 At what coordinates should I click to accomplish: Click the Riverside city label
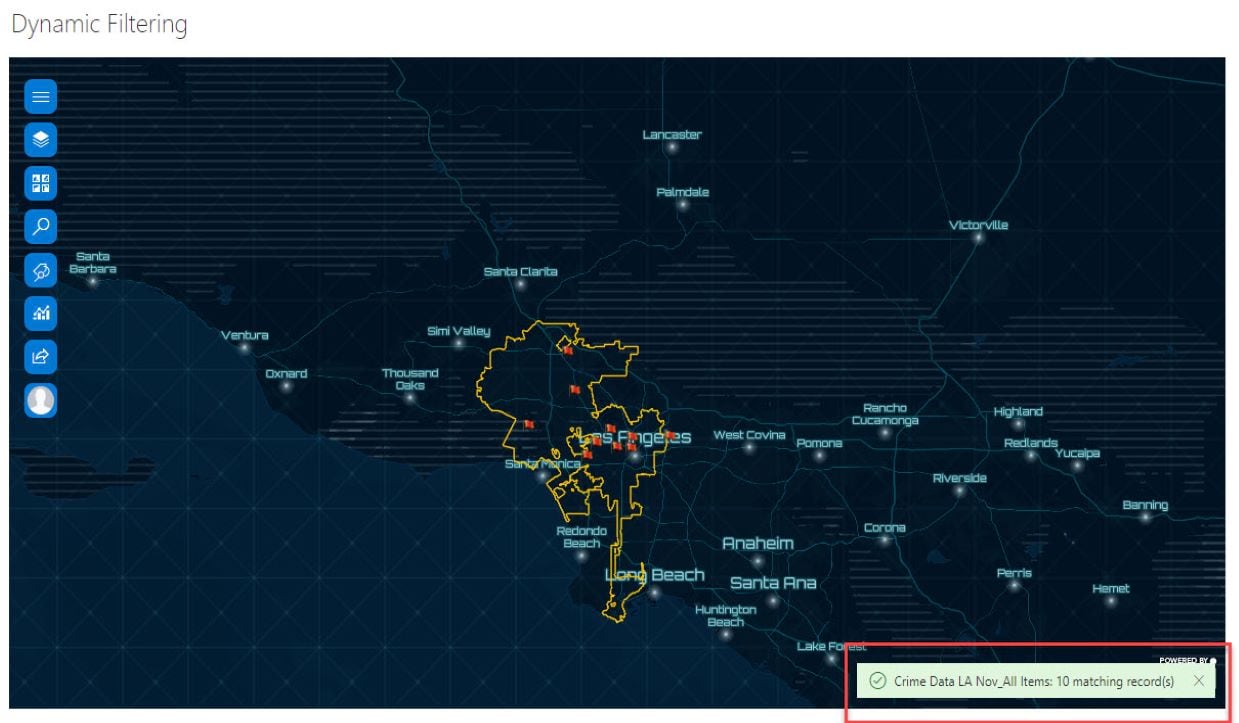[x=959, y=478]
